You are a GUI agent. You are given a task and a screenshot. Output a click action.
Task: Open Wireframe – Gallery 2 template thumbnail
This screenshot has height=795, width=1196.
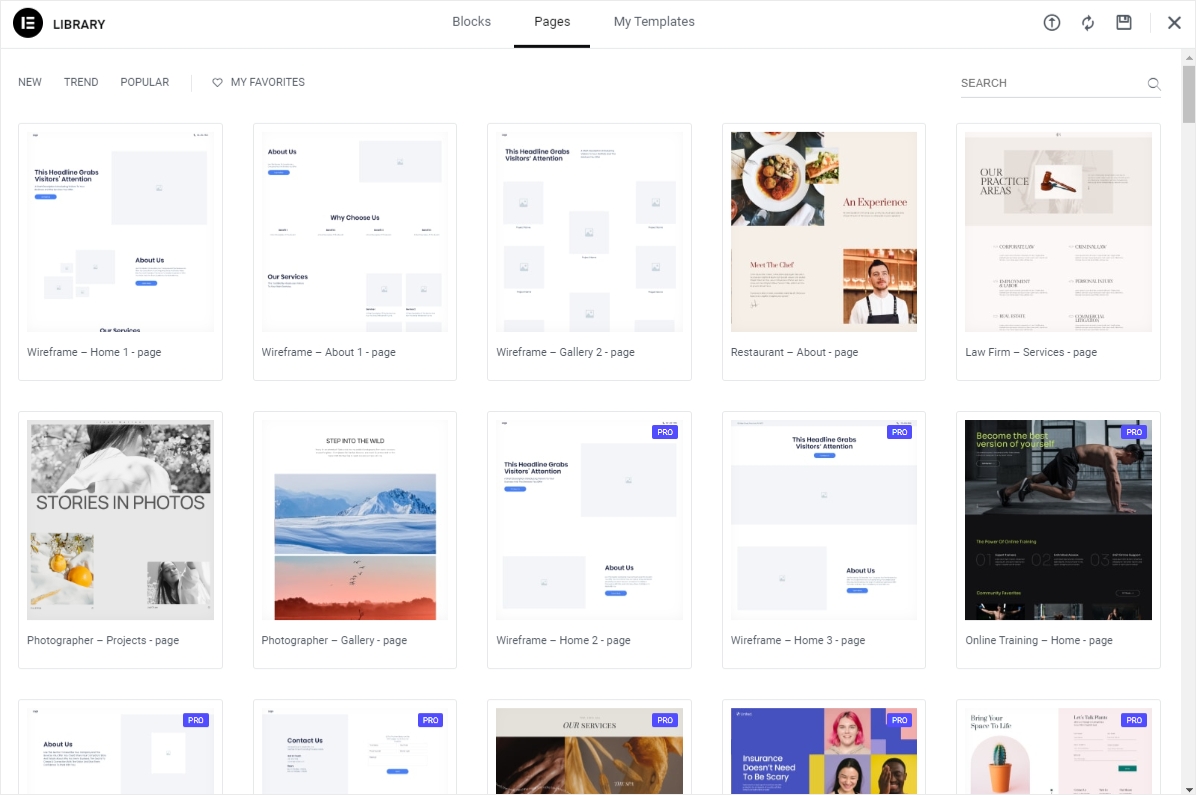click(x=590, y=231)
